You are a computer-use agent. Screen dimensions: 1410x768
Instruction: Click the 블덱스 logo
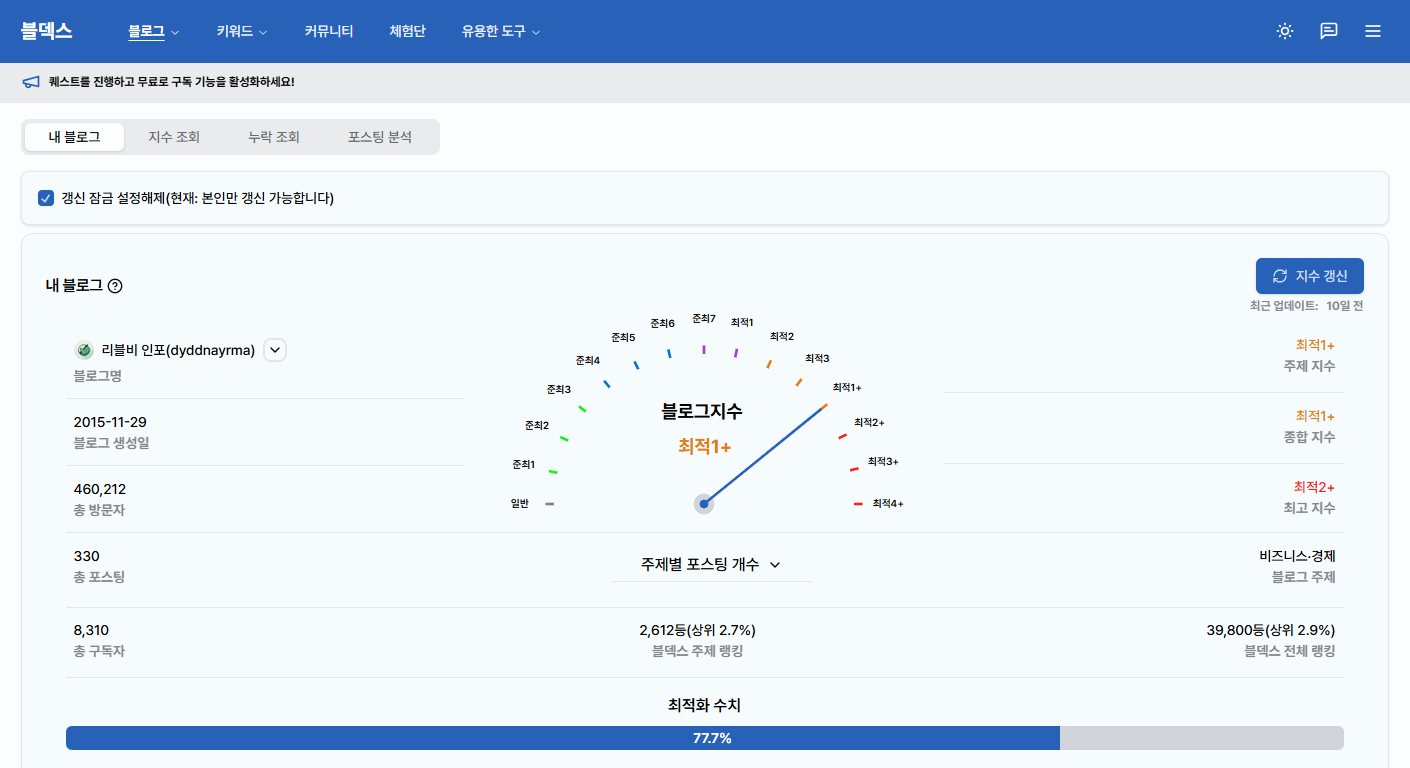tap(48, 31)
